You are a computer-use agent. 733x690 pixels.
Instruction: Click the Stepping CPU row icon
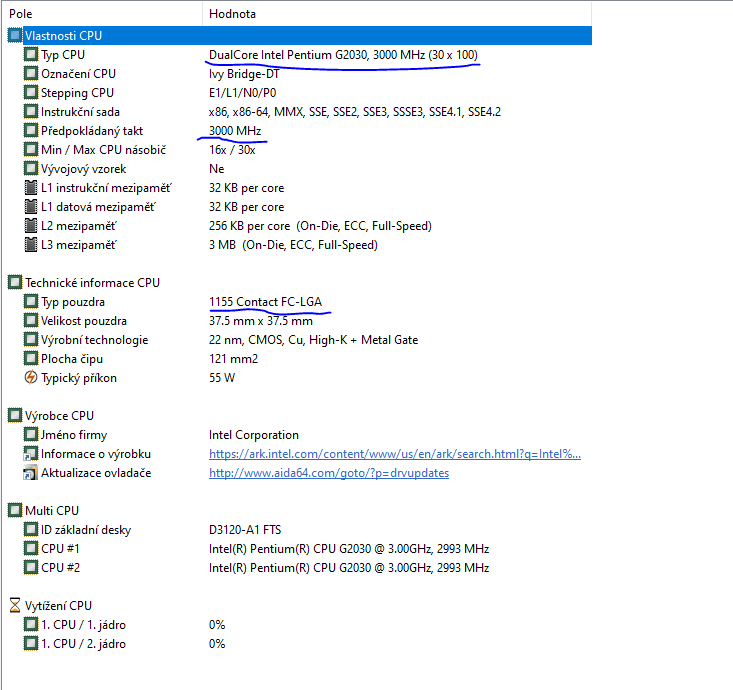coord(31,93)
